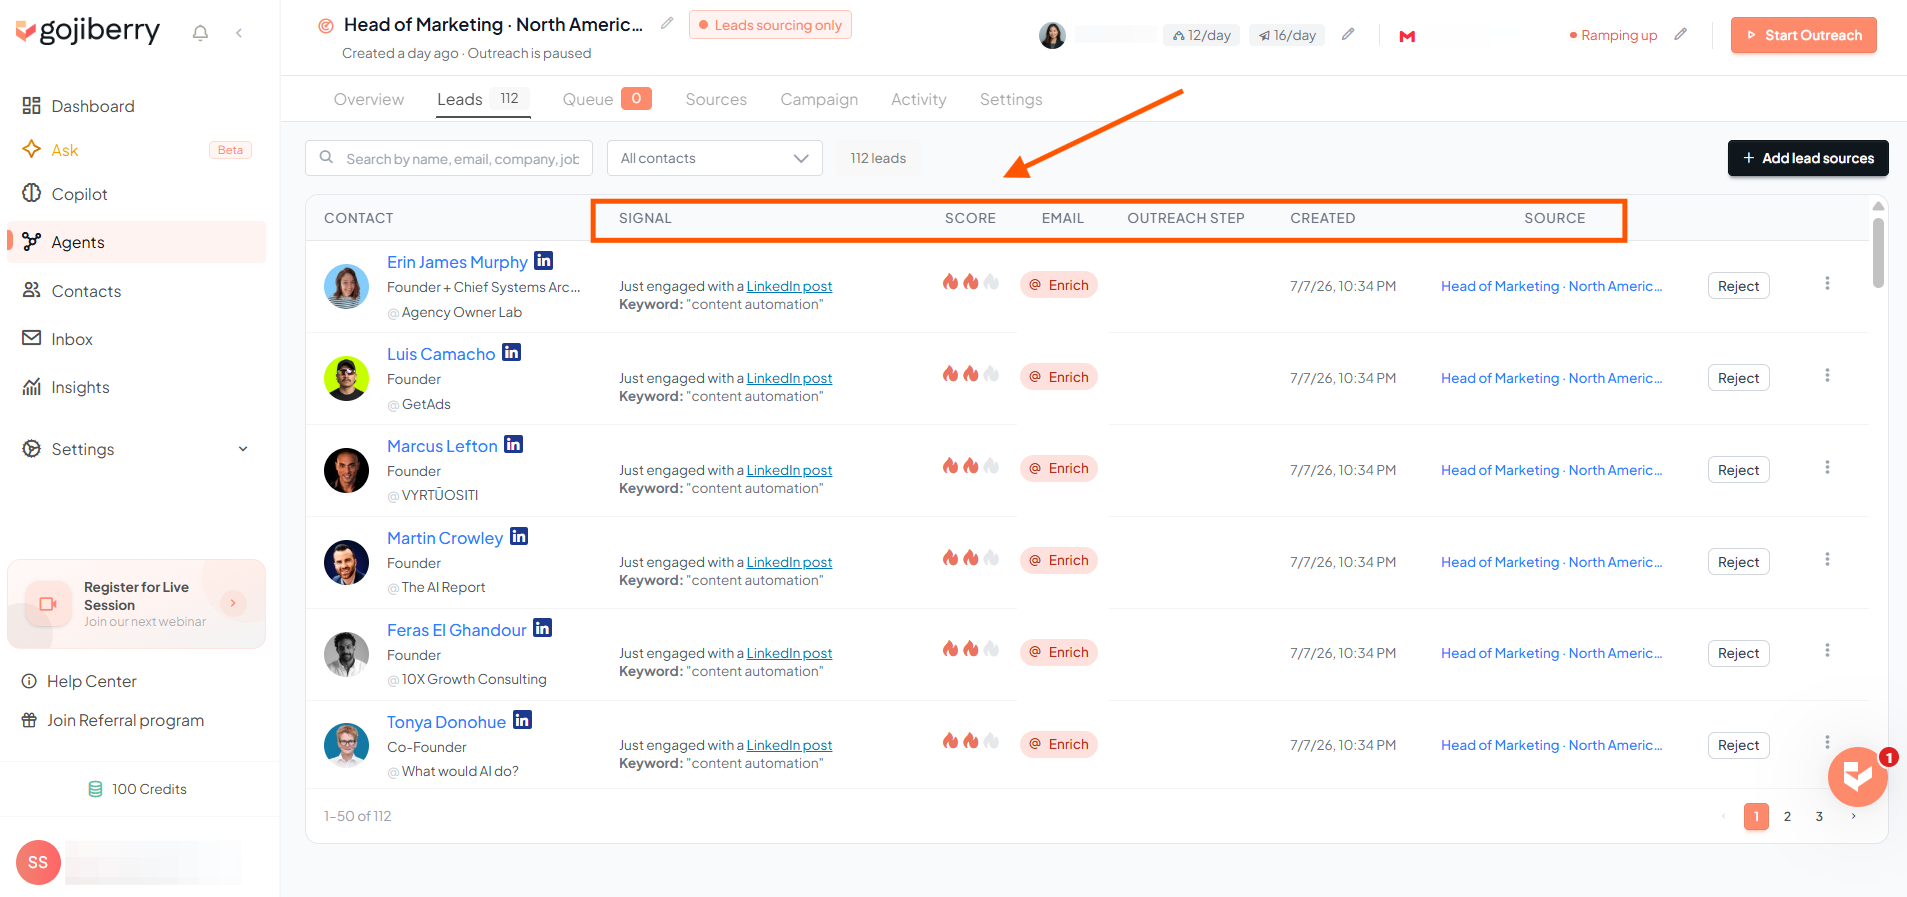Open the Gmail mailbox icon
This screenshot has width=1907, height=897.
pos(1407,36)
